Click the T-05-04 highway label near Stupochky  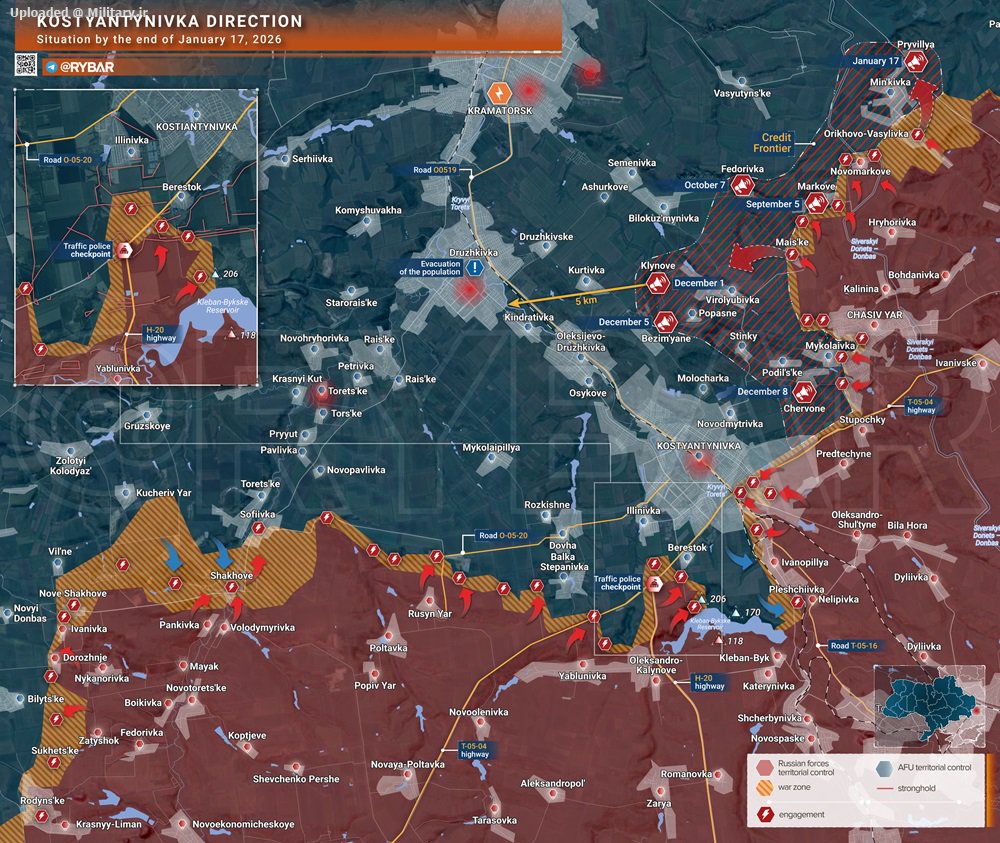(921, 406)
